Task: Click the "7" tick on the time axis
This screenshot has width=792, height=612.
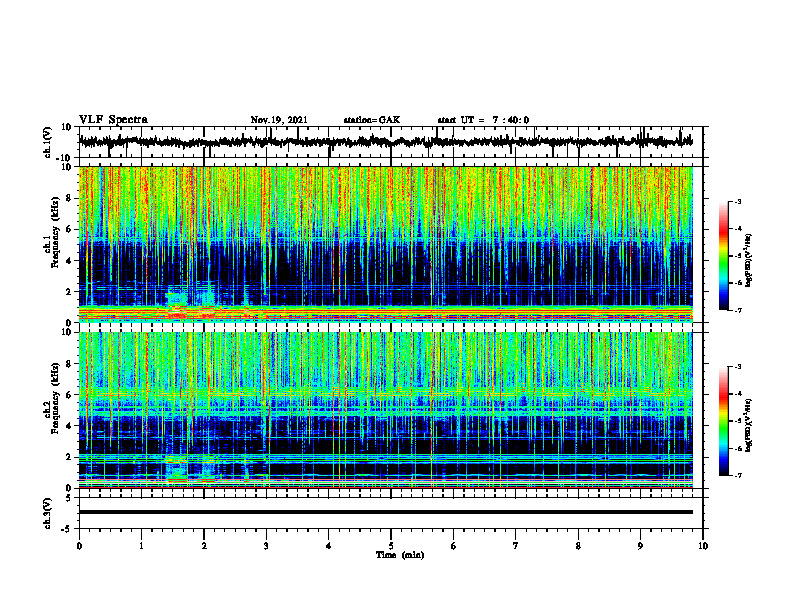Action: 516,546
